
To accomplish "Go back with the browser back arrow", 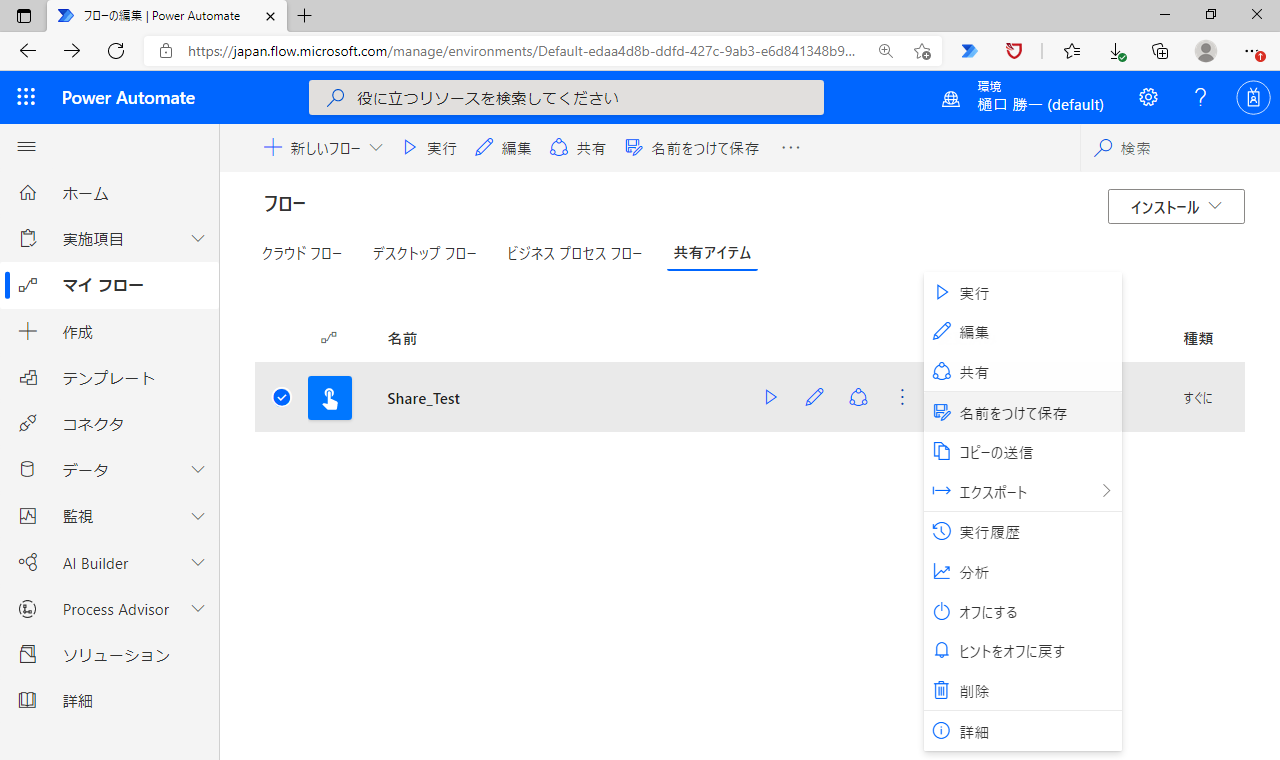I will click(x=28, y=51).
